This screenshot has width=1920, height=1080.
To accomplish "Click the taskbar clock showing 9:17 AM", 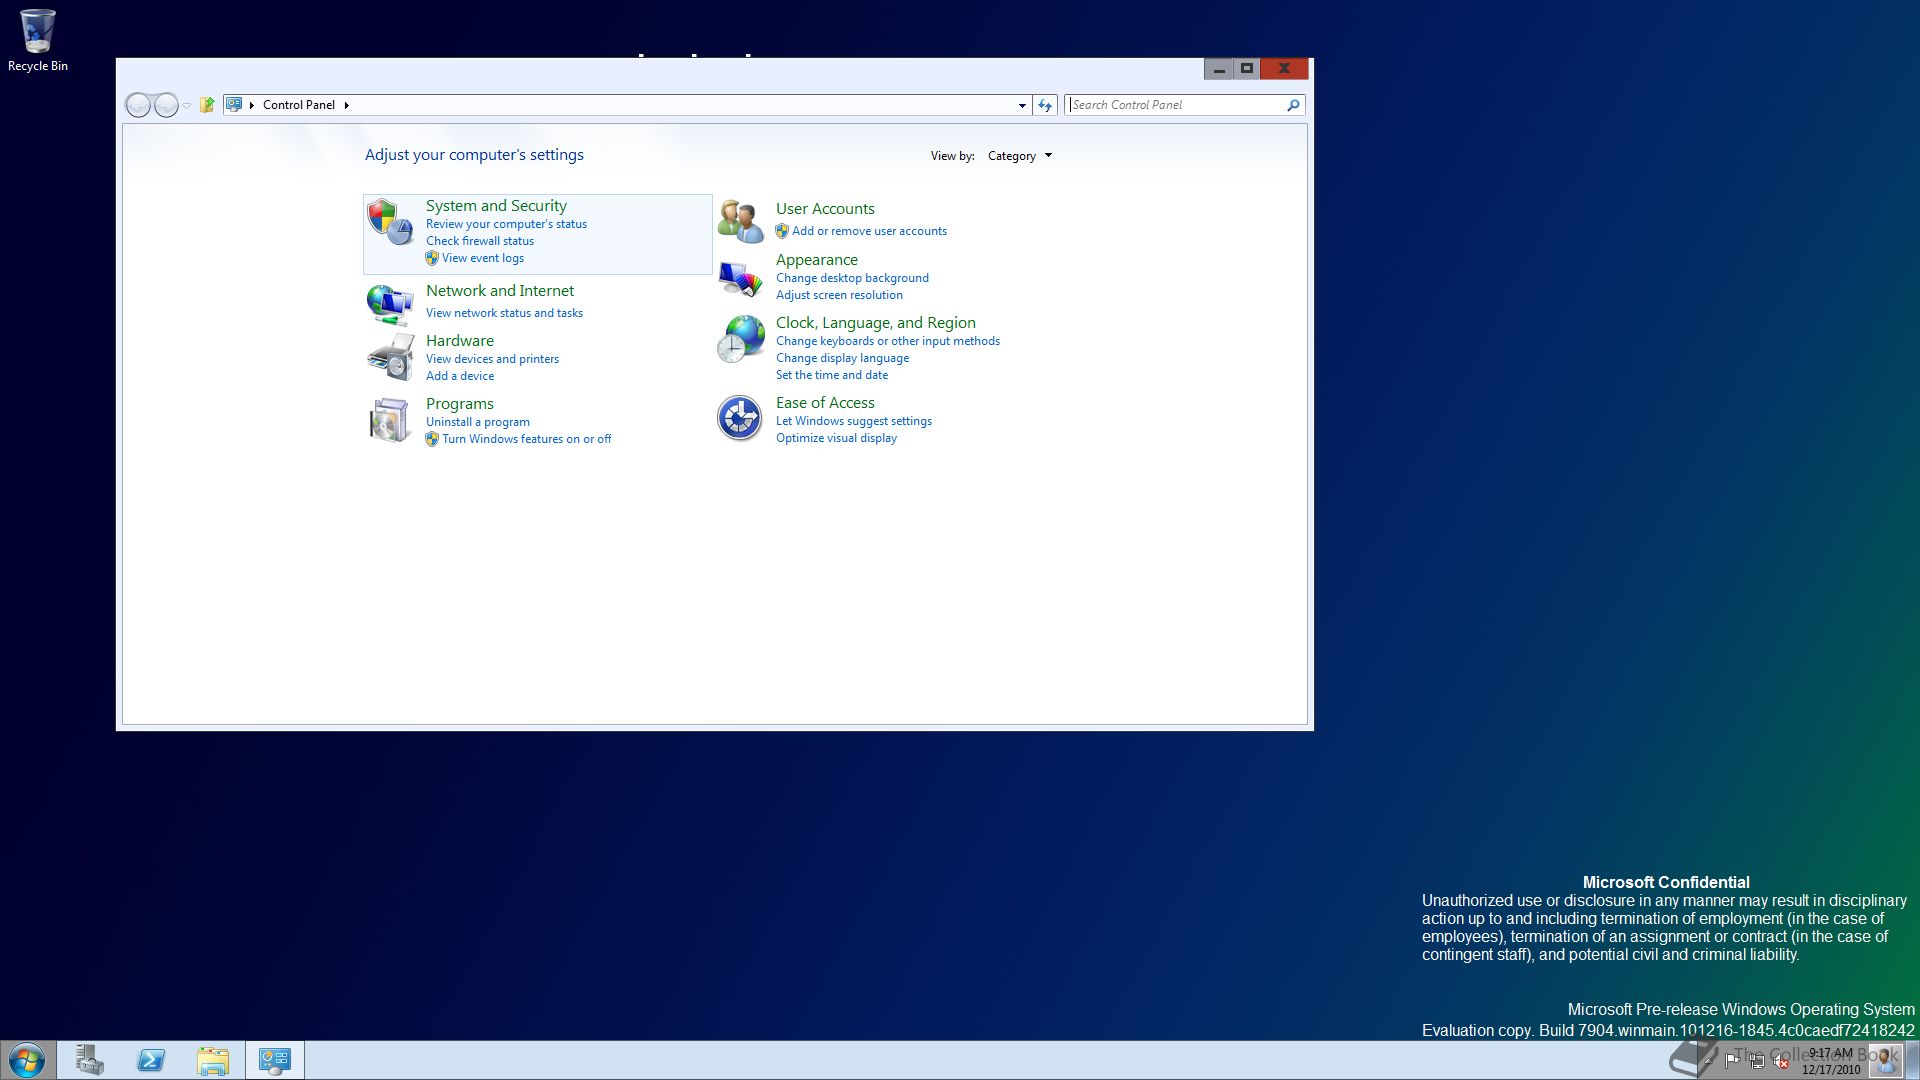I will click(x=1831, y=1061).
